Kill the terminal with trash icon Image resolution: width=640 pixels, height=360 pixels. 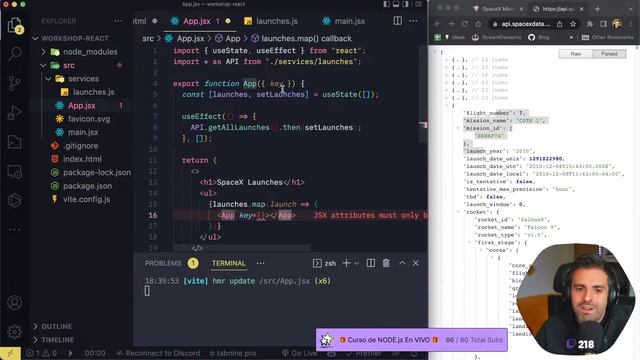386,263
